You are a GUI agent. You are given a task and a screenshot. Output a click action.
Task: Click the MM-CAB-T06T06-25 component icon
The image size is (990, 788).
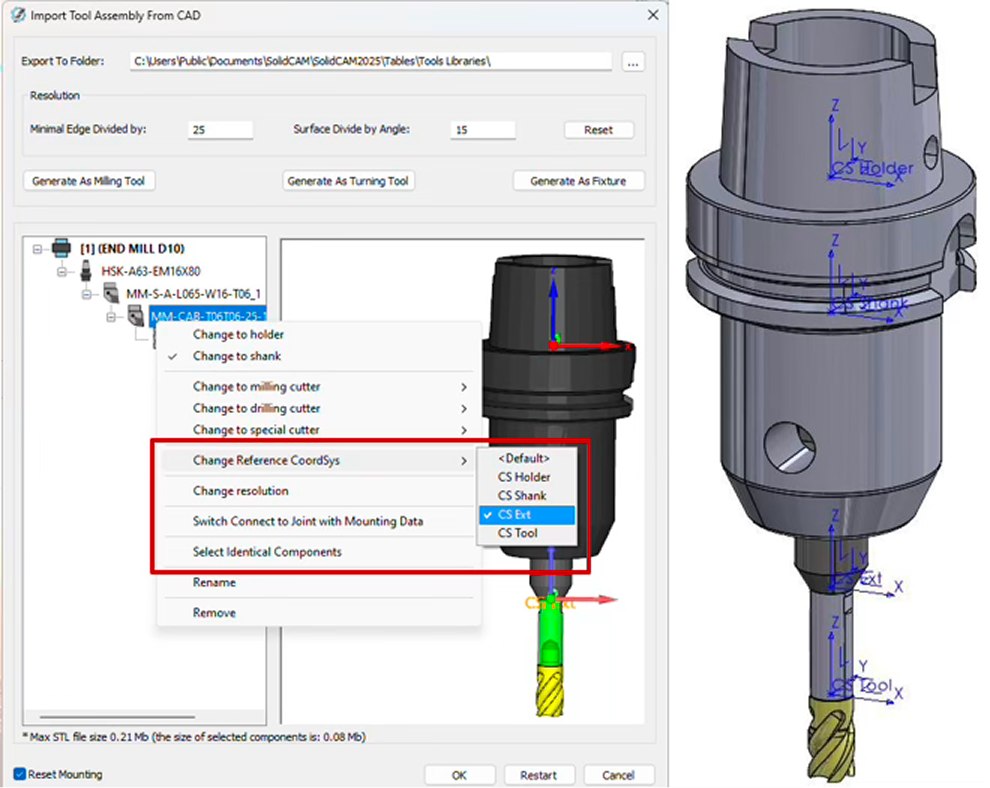pyautogui.click(x=136, y=314)
